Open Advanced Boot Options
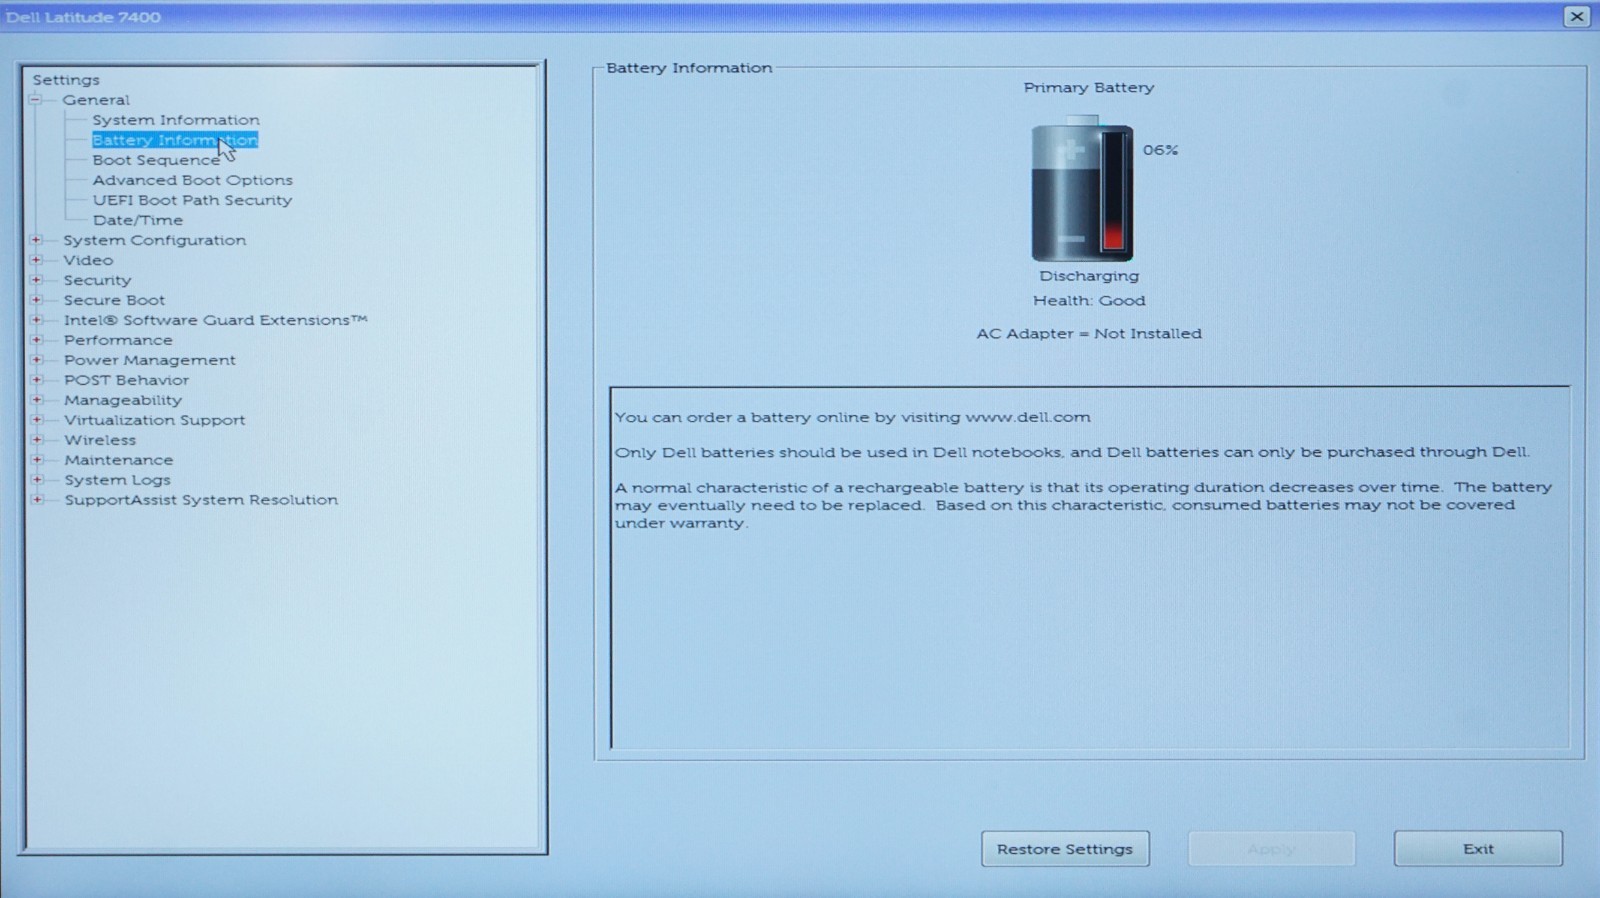The width and height of the screenshot is (1600, 898). (x=193, y=180)
